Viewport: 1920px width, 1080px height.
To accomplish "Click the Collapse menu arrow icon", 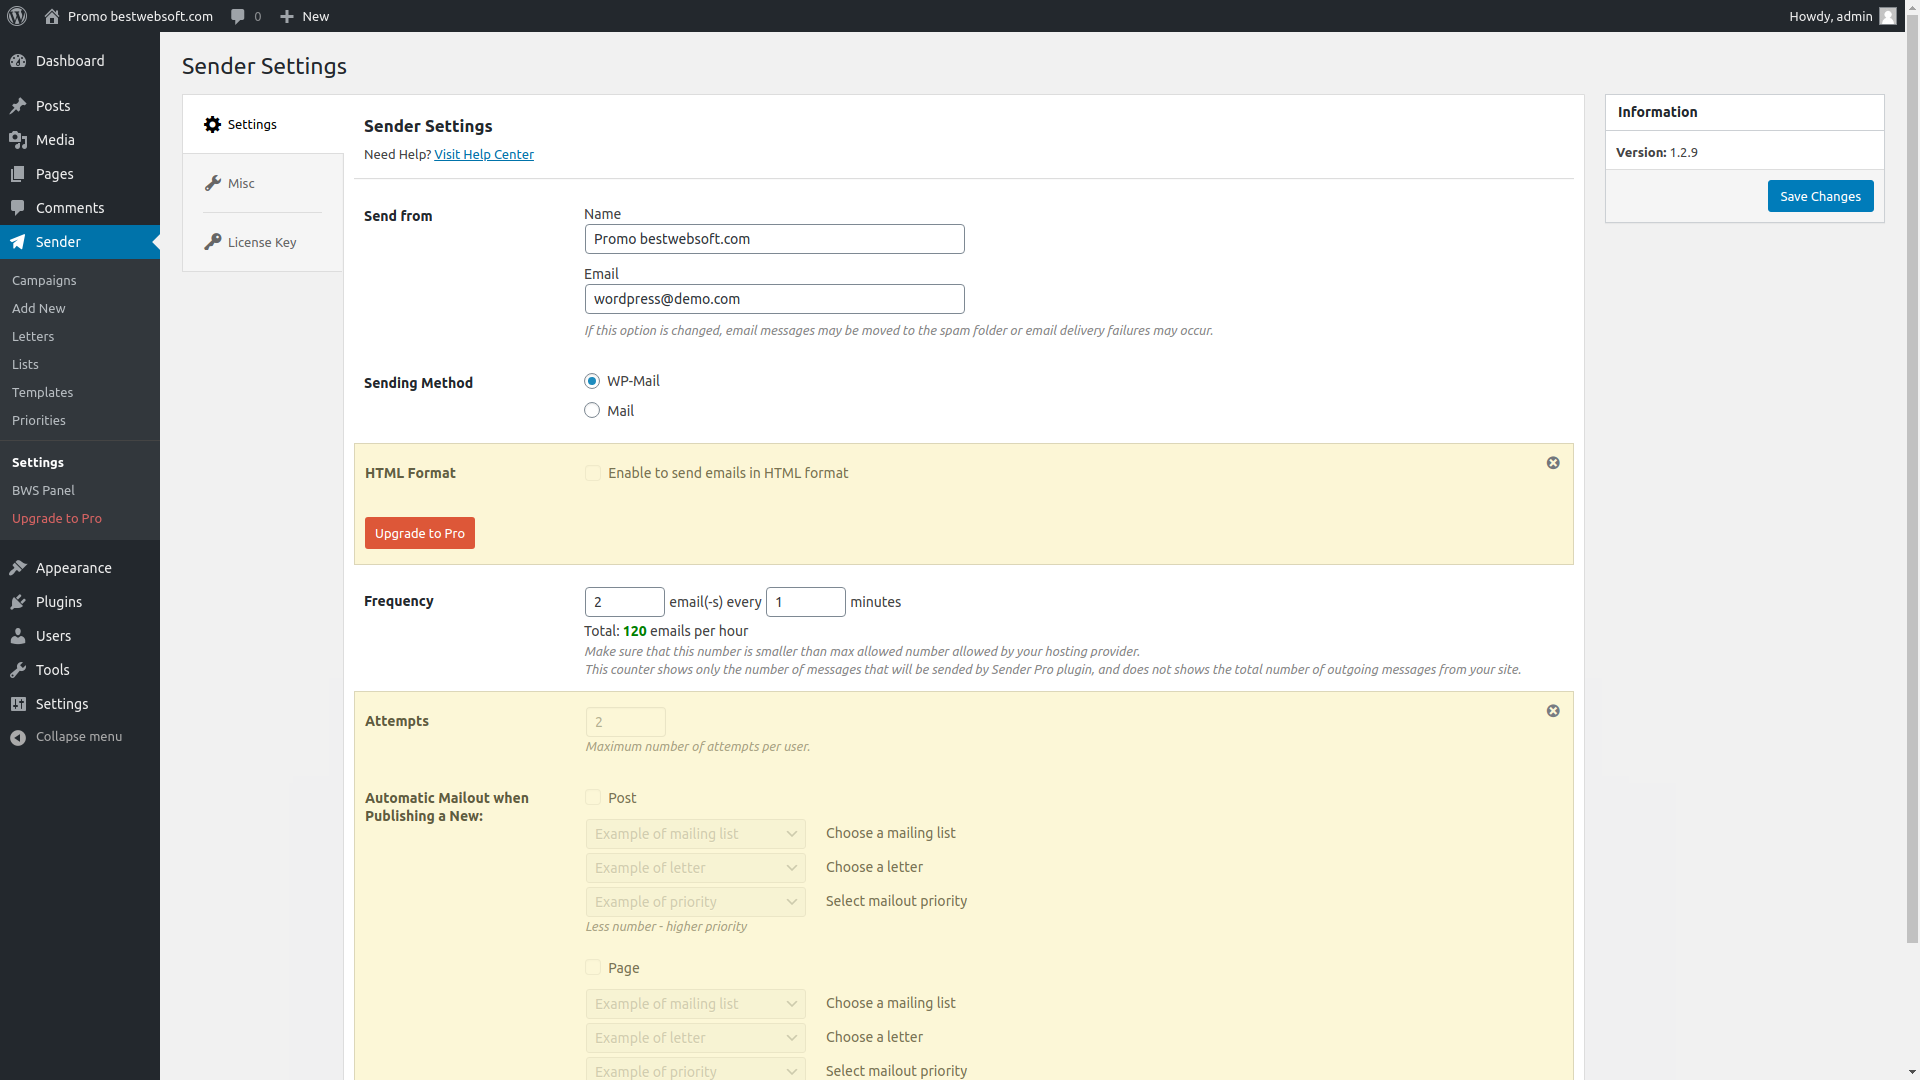I will [x=18, y=737].
